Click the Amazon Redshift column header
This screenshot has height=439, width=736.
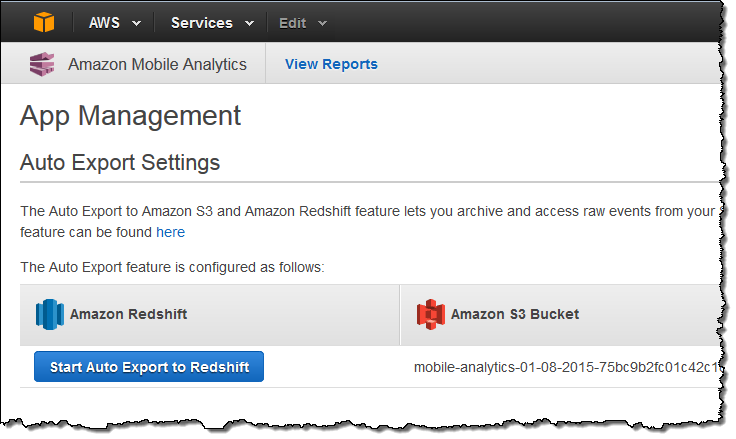tap(128, 314)
